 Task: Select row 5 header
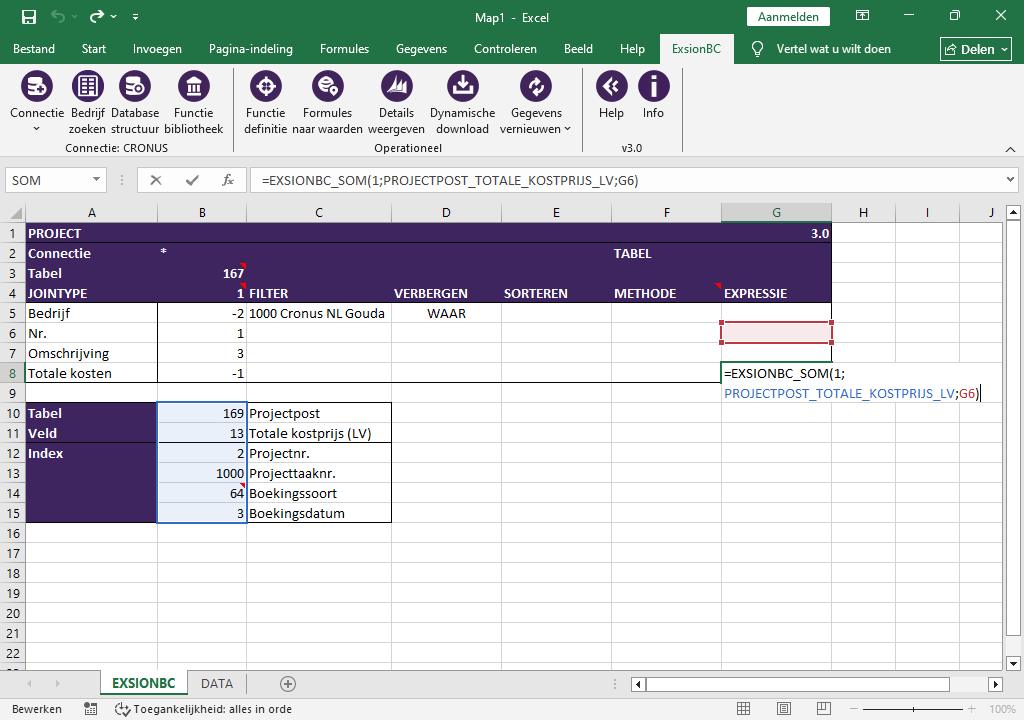tap(12, 314)
